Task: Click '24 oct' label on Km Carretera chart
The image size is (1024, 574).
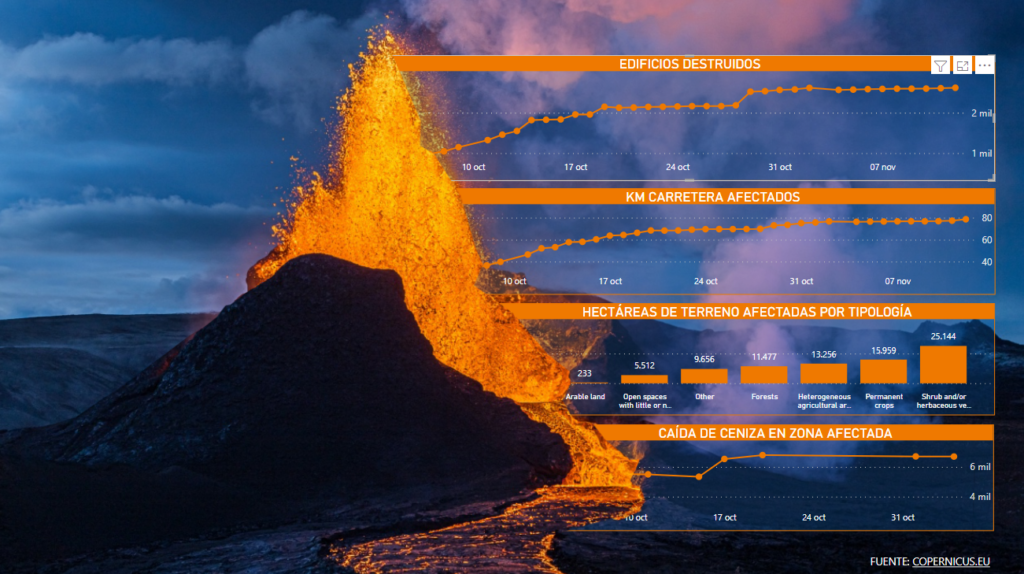Action: point(705,281)
